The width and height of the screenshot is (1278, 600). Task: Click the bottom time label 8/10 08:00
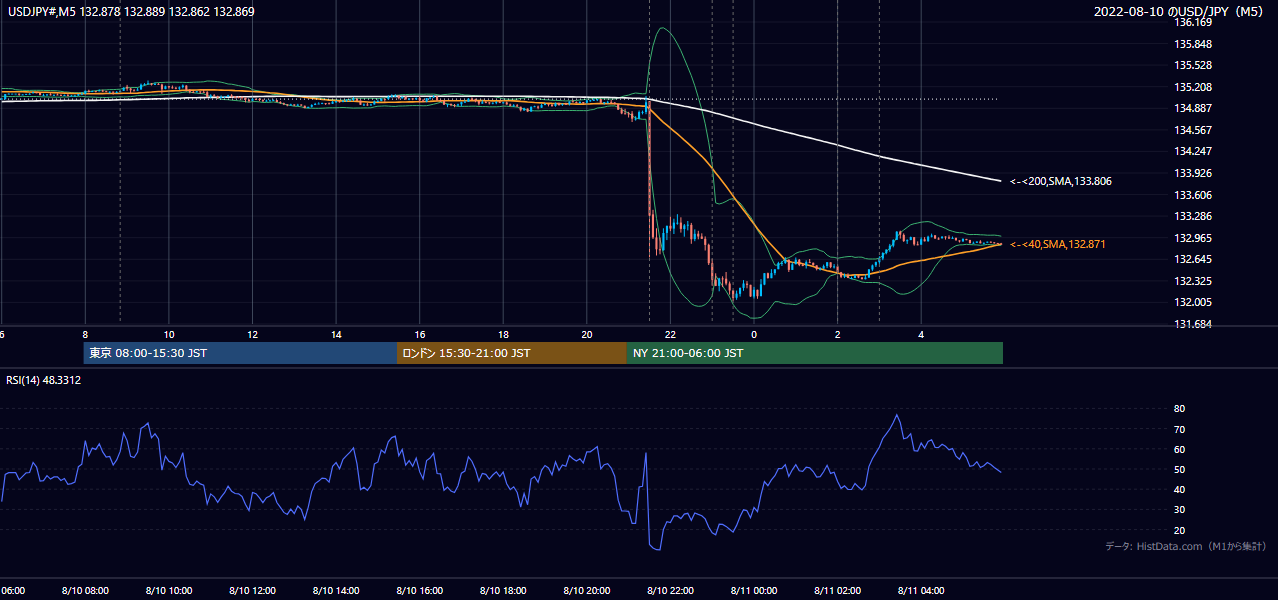85,591
